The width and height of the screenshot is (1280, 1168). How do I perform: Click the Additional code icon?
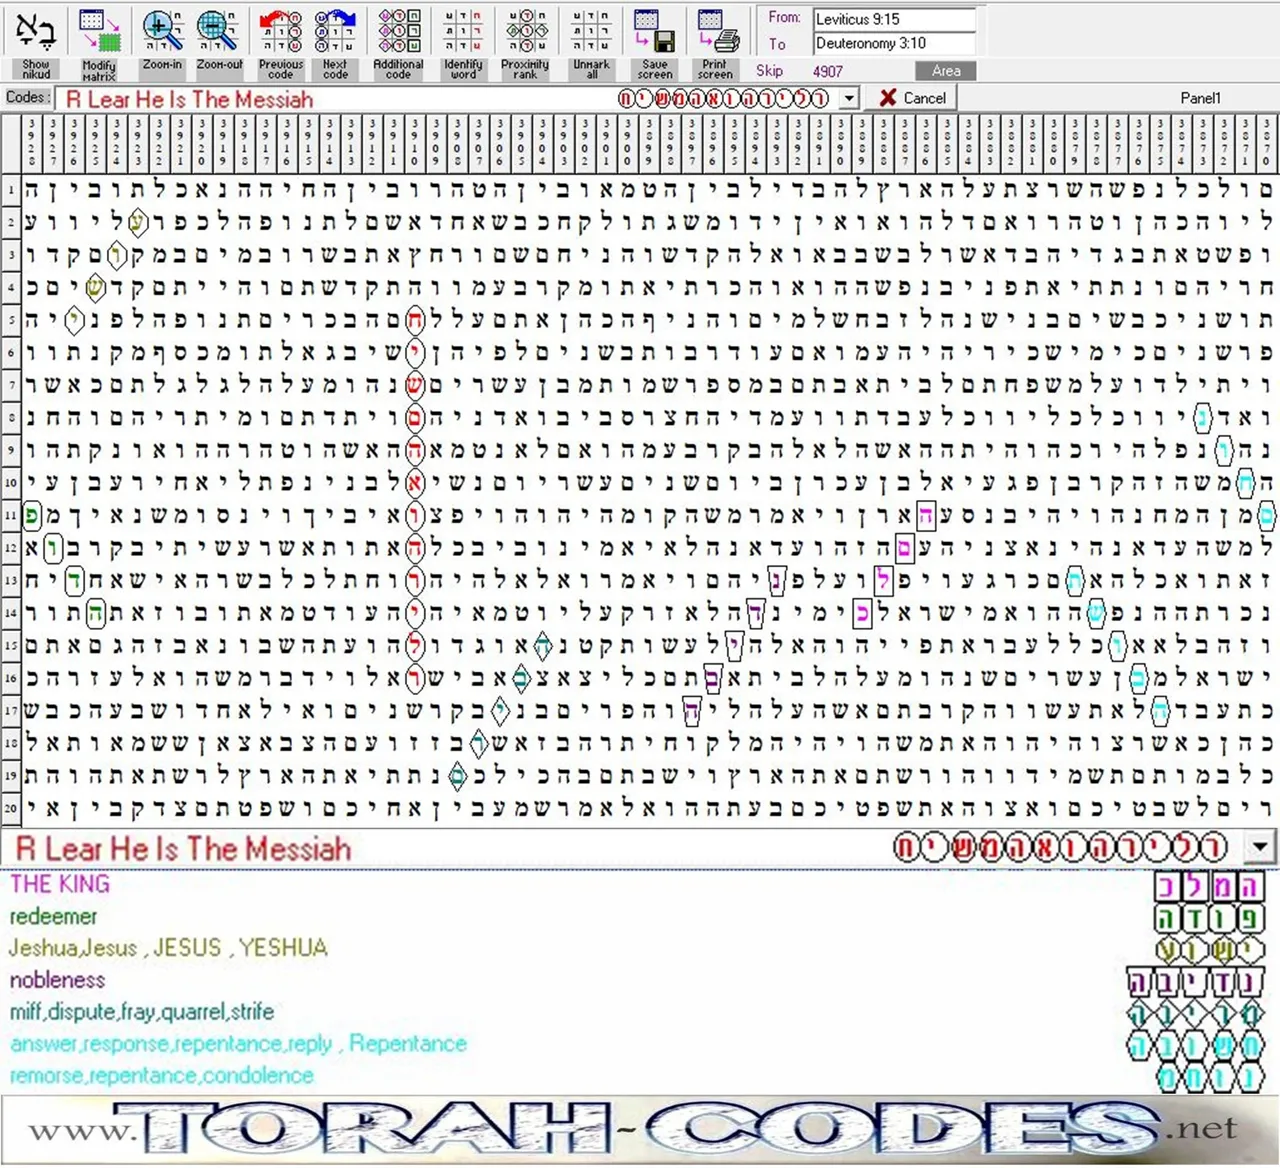(x=398, y=32)
